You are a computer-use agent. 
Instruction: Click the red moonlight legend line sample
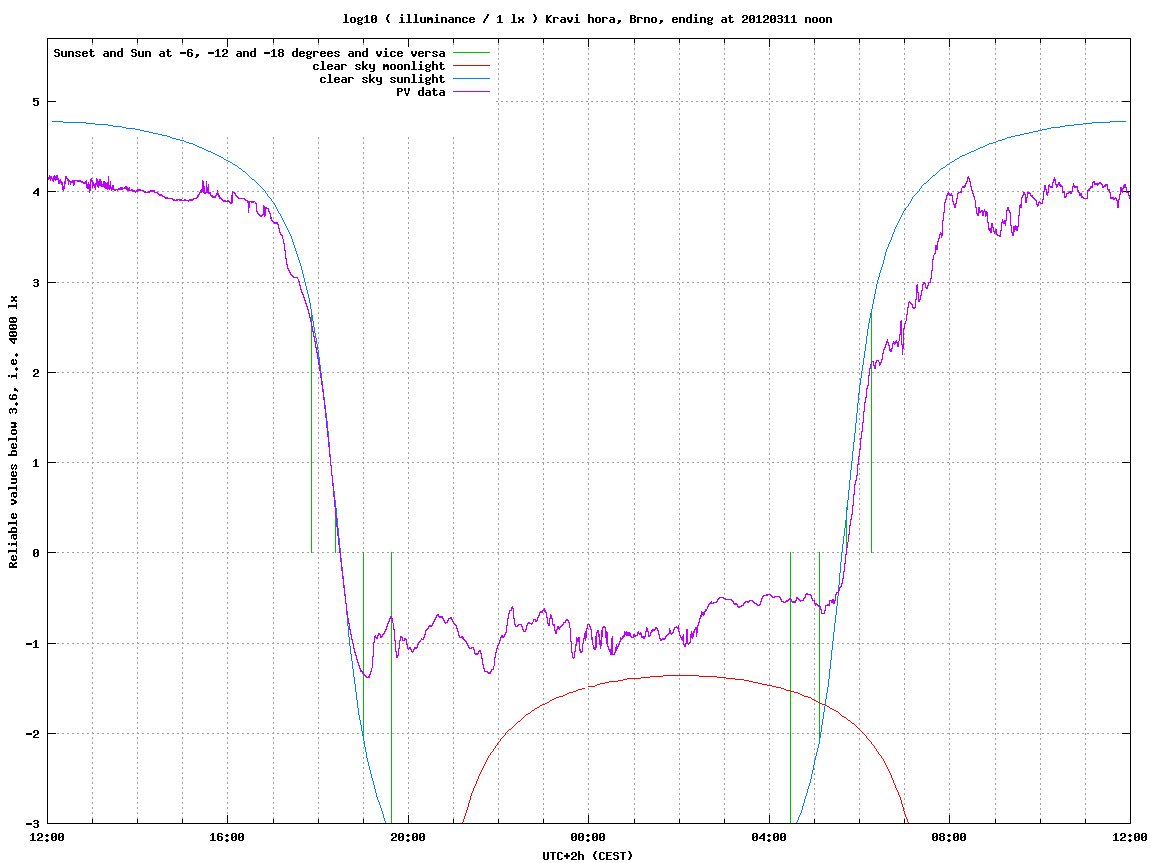(x=471, y=66)
